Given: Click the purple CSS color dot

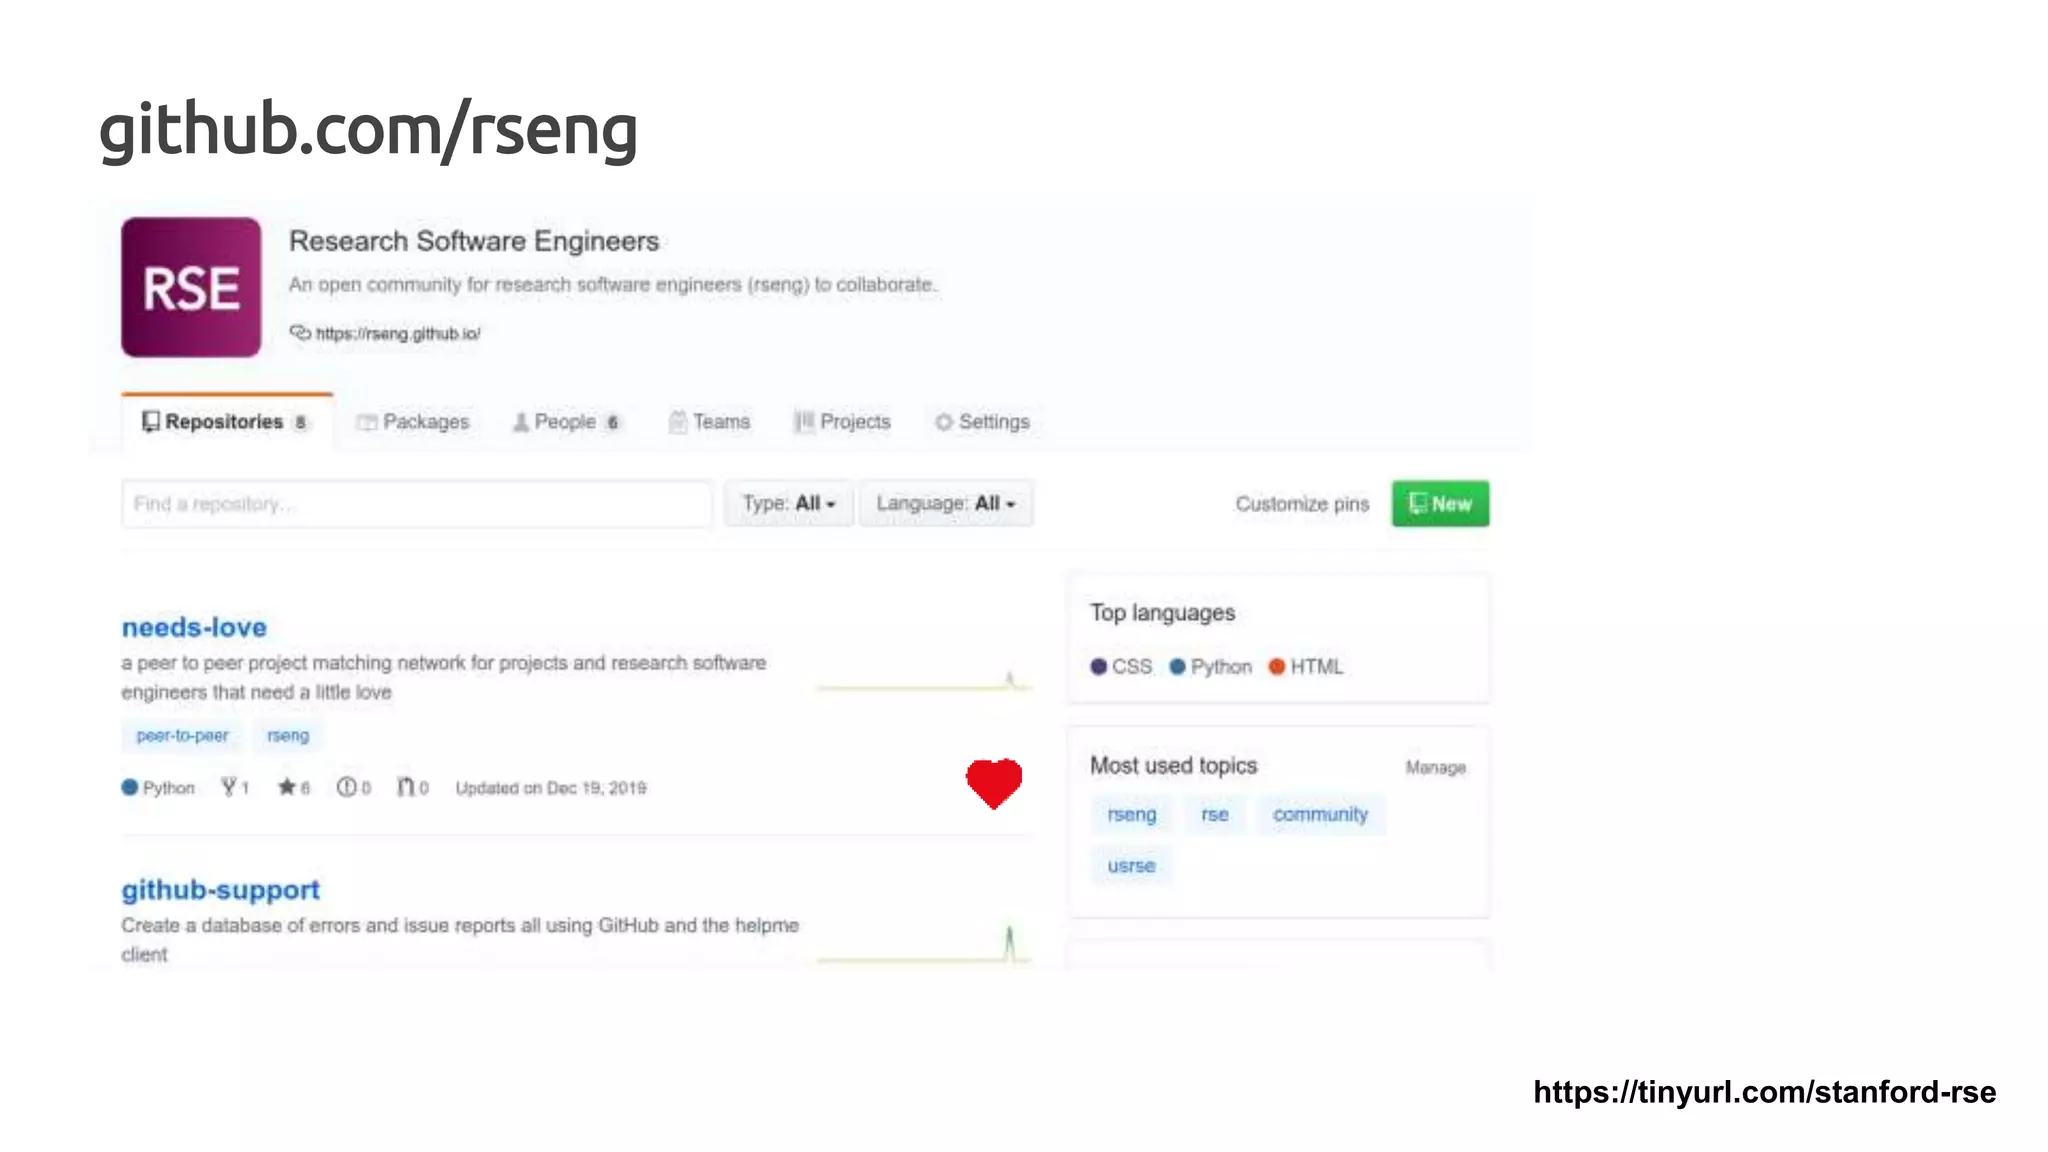Looking at the screenshot, I should [x=1099, y=667].
